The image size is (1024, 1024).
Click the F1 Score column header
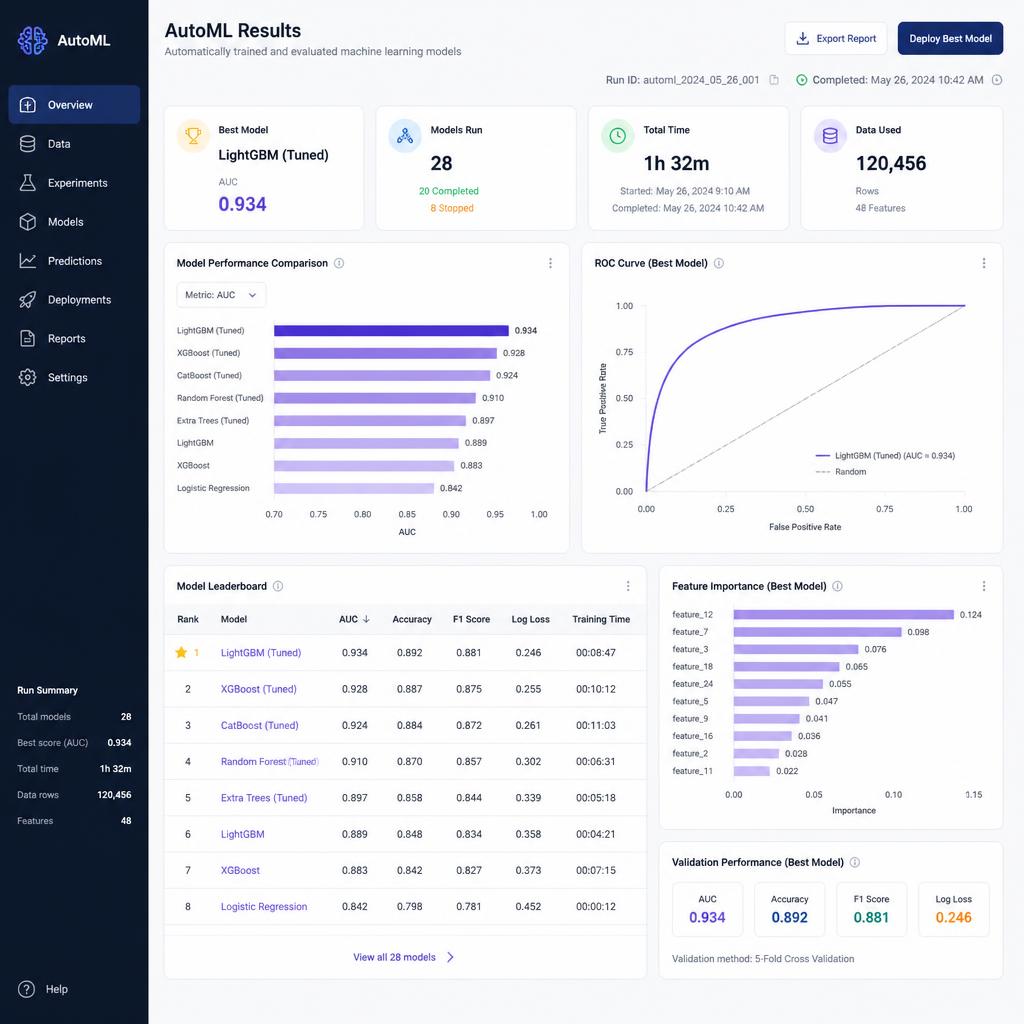pos(471,619)
